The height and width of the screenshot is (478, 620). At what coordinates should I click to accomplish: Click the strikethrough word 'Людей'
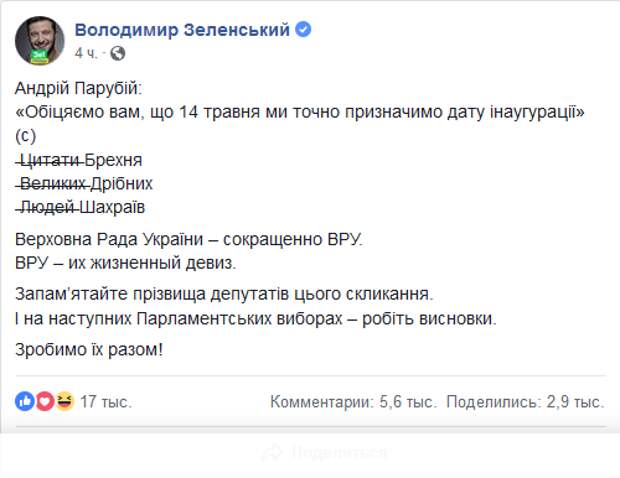[47, 207]
